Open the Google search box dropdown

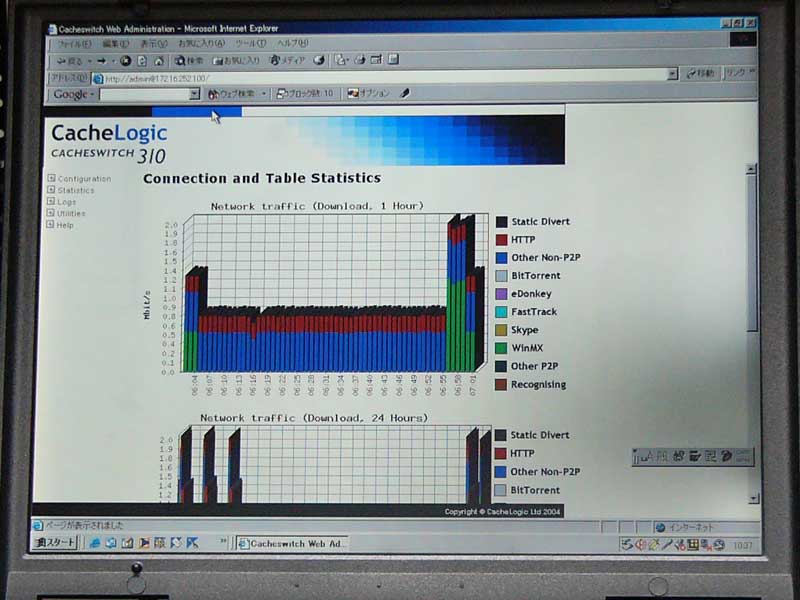[x=194, y=94]
